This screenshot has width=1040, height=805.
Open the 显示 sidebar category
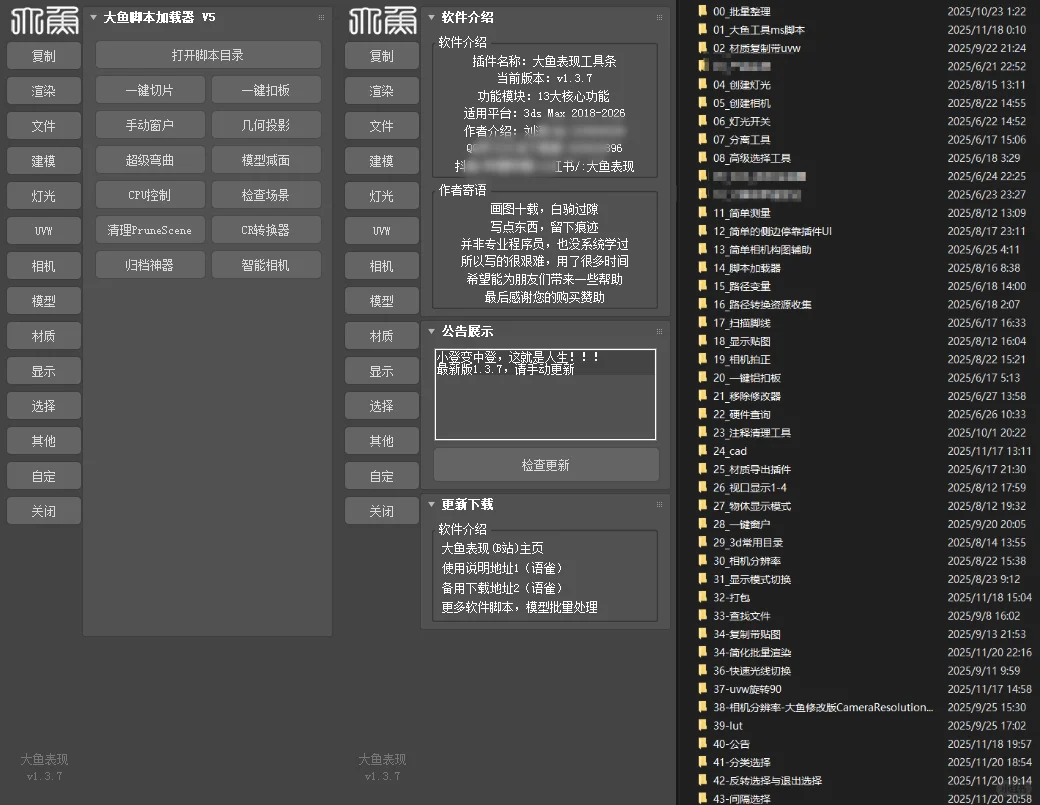43,370
